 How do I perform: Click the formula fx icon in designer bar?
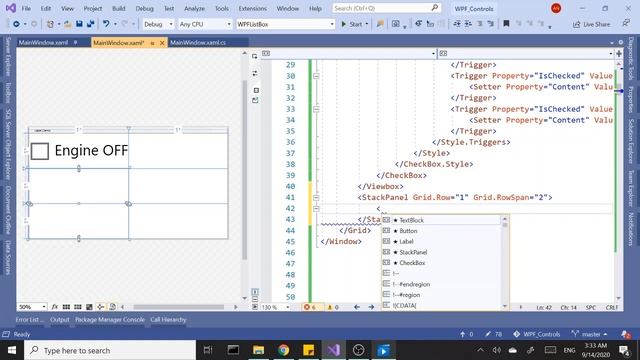point(55,307)
